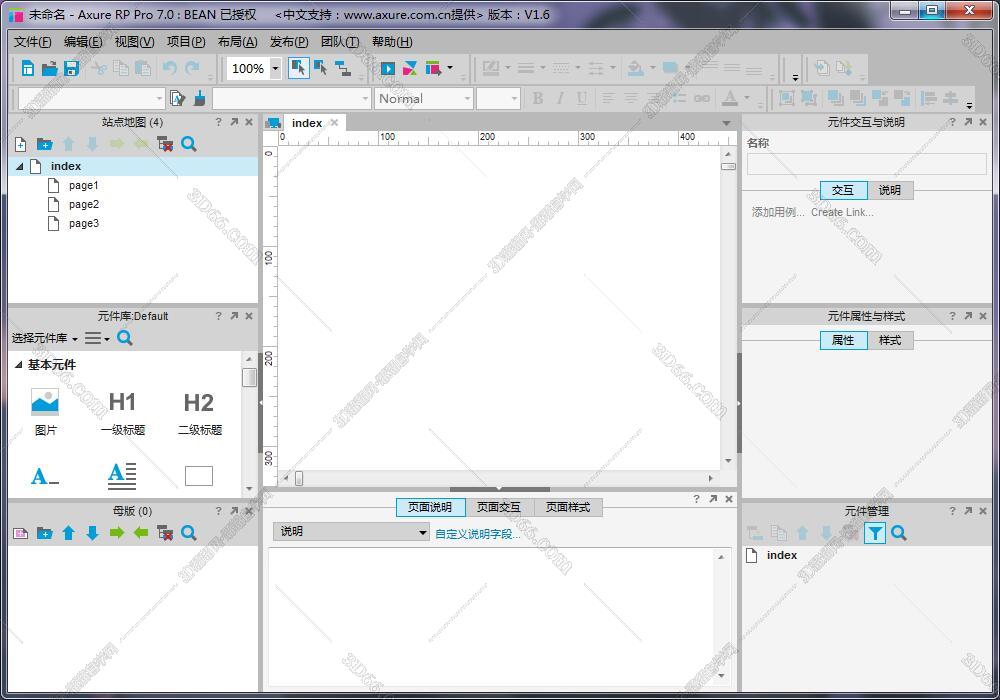This screenshot has width=1000, height=700.
Task: Open the 发布(P) menu
Action: (x=290, y=41)
